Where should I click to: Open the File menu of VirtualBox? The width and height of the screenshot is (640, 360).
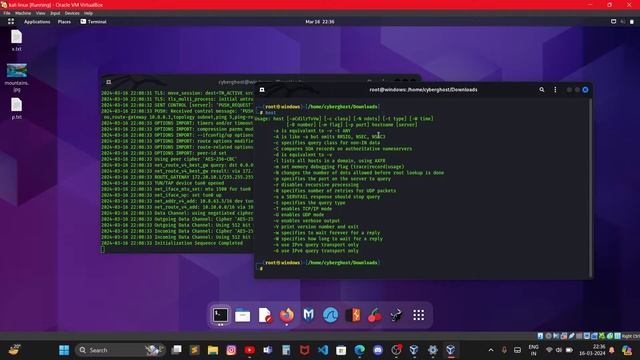click(x=7, y=13)
